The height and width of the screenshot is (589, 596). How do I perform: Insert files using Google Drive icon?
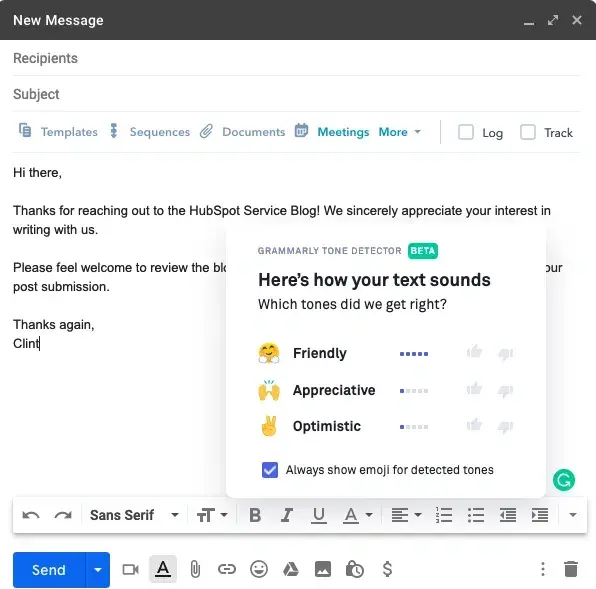tap(291, 569)
